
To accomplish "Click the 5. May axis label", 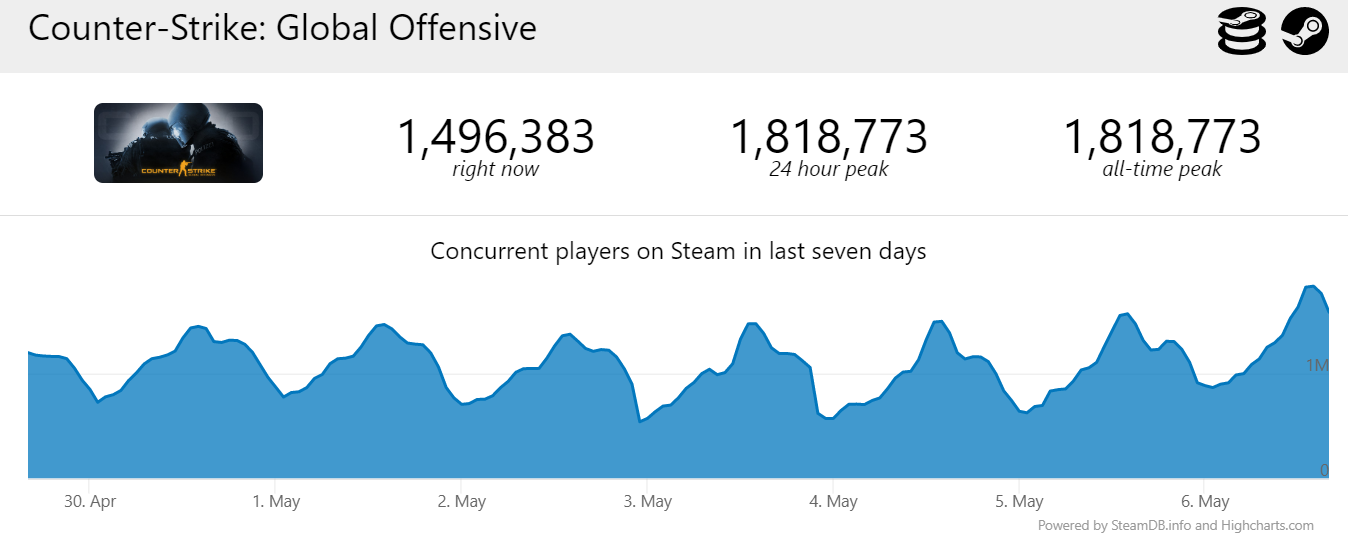I will (x=1019, y=501).
